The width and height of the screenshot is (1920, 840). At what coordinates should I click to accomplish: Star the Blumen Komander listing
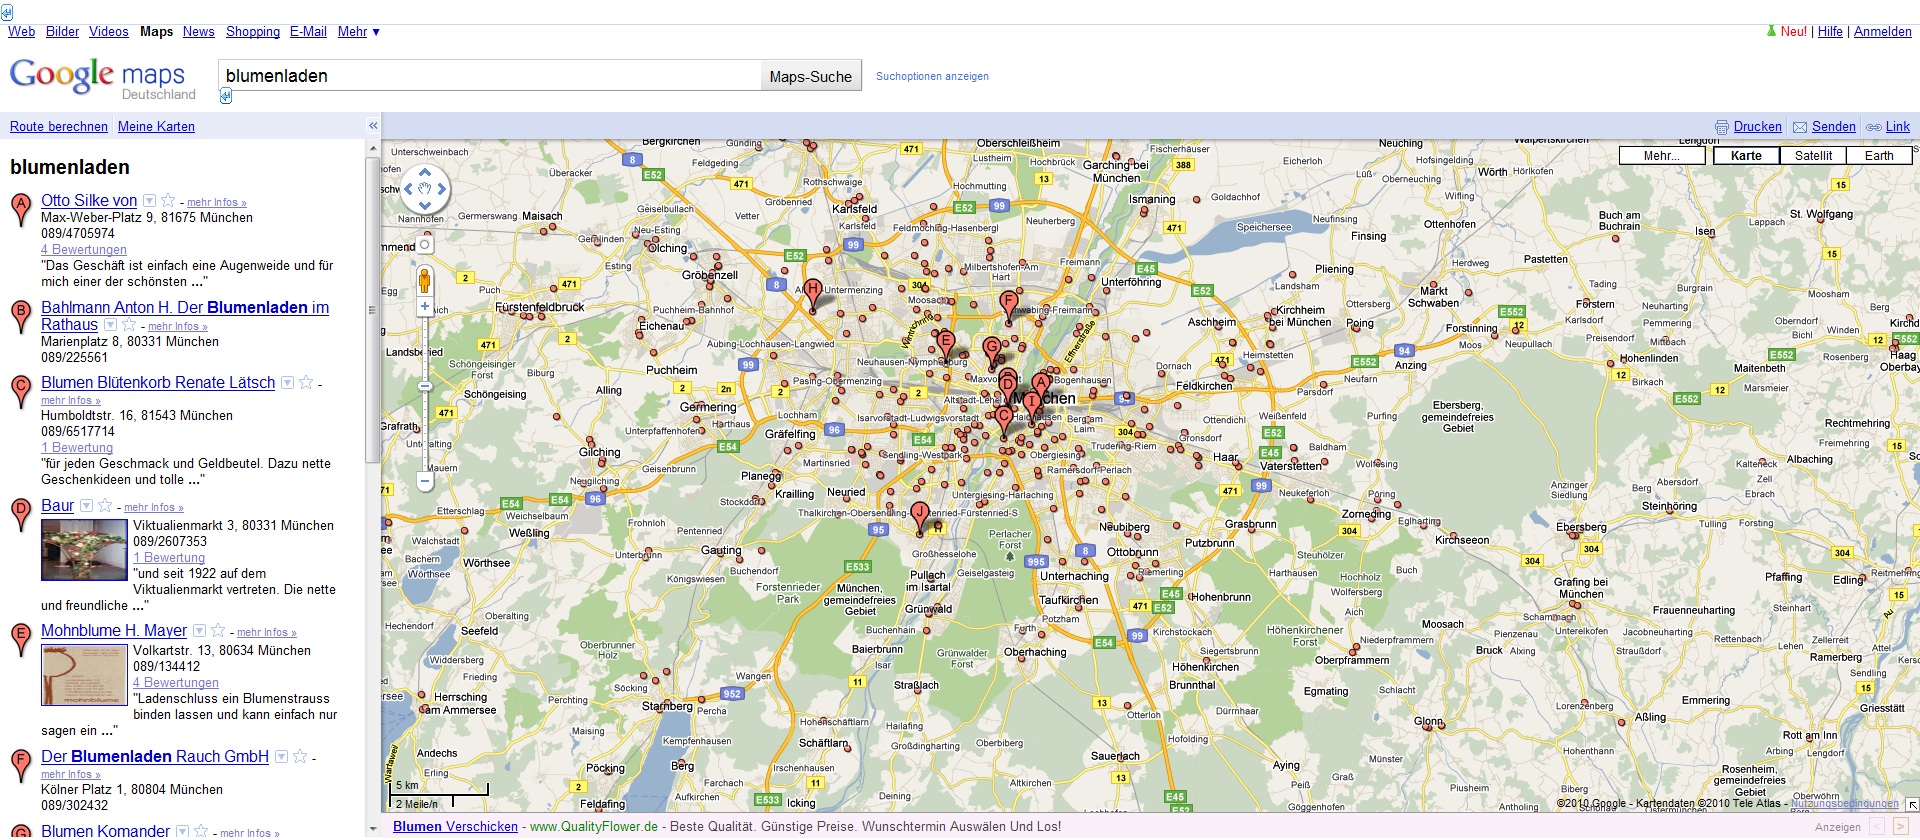tap(201, 832)
